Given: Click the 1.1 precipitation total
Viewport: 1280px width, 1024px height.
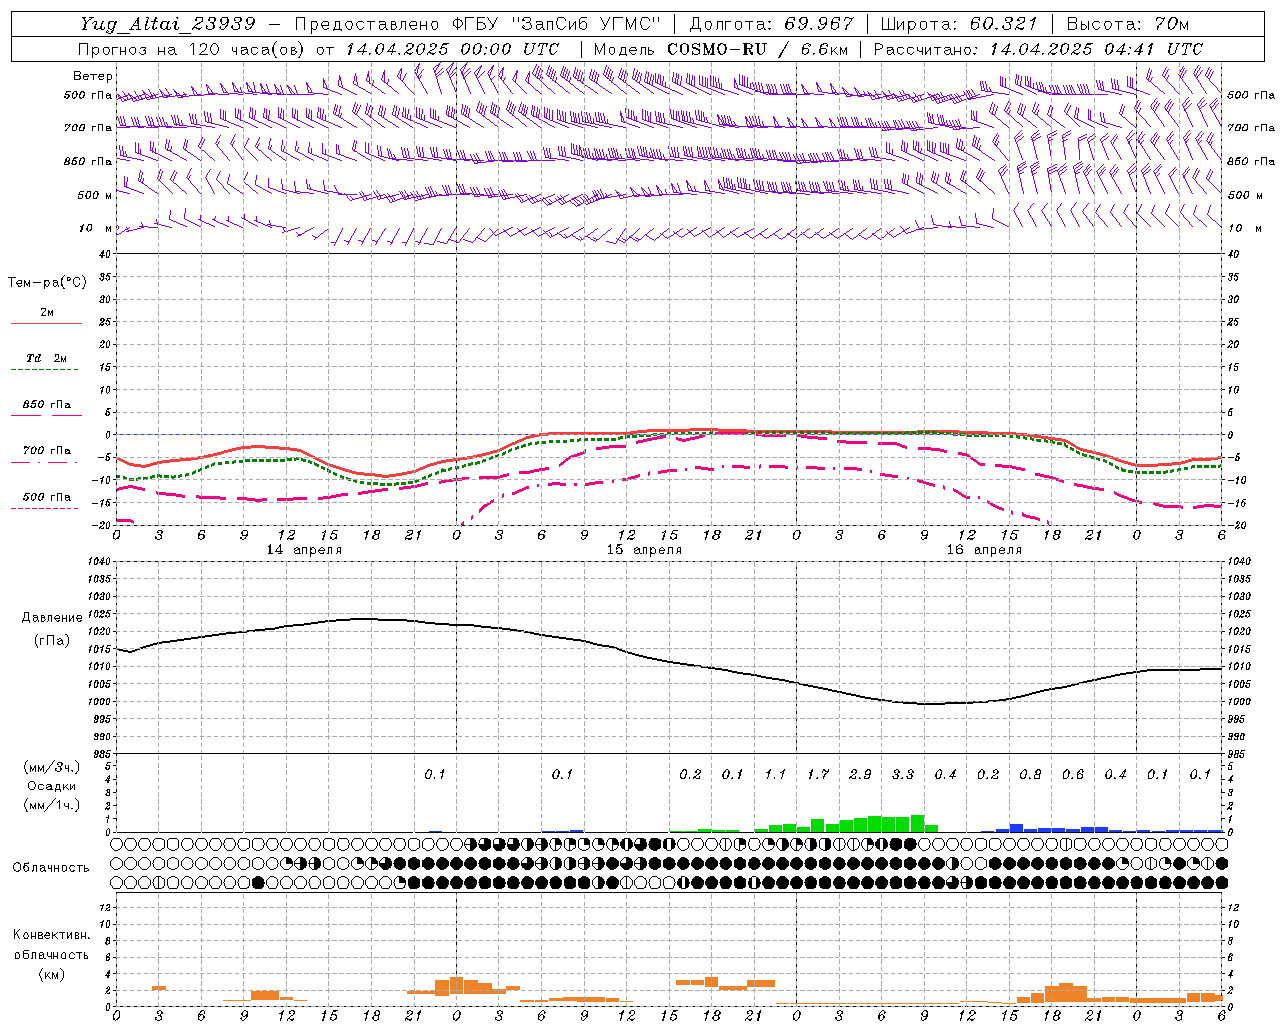Looking at the screenshot, I should click(775, 774).
